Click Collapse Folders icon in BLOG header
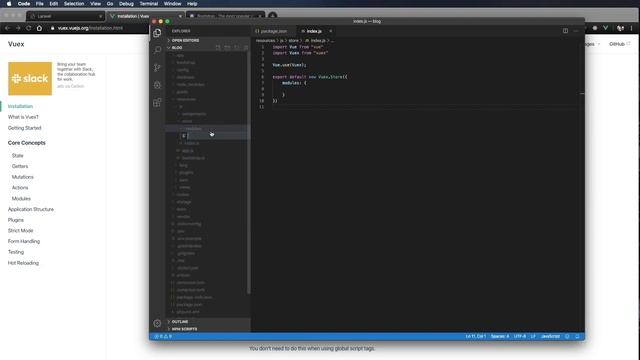 tap(246, 47)
